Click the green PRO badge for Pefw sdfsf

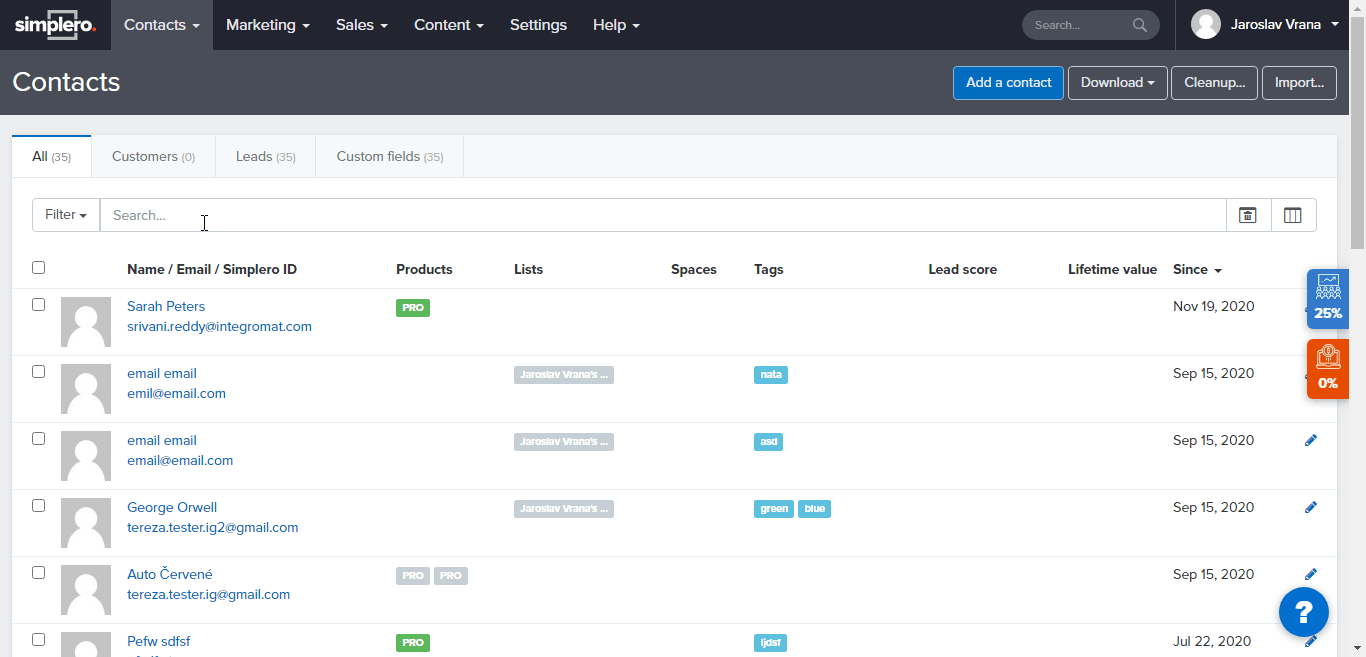click(413, 643)
